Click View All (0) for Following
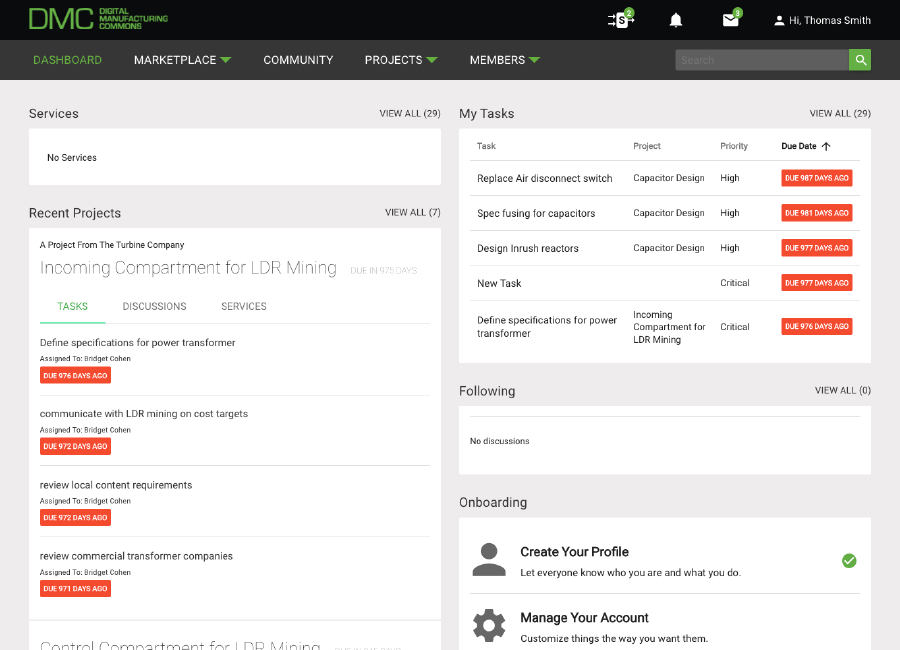 click(x=843, y=390)
